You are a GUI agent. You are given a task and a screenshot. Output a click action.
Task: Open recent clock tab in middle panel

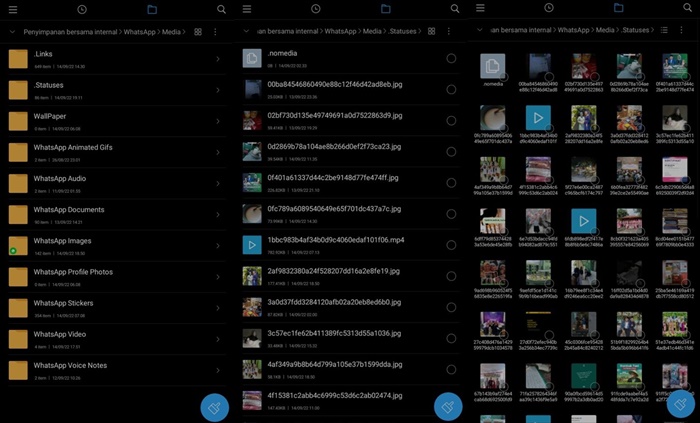coord(316,9)
